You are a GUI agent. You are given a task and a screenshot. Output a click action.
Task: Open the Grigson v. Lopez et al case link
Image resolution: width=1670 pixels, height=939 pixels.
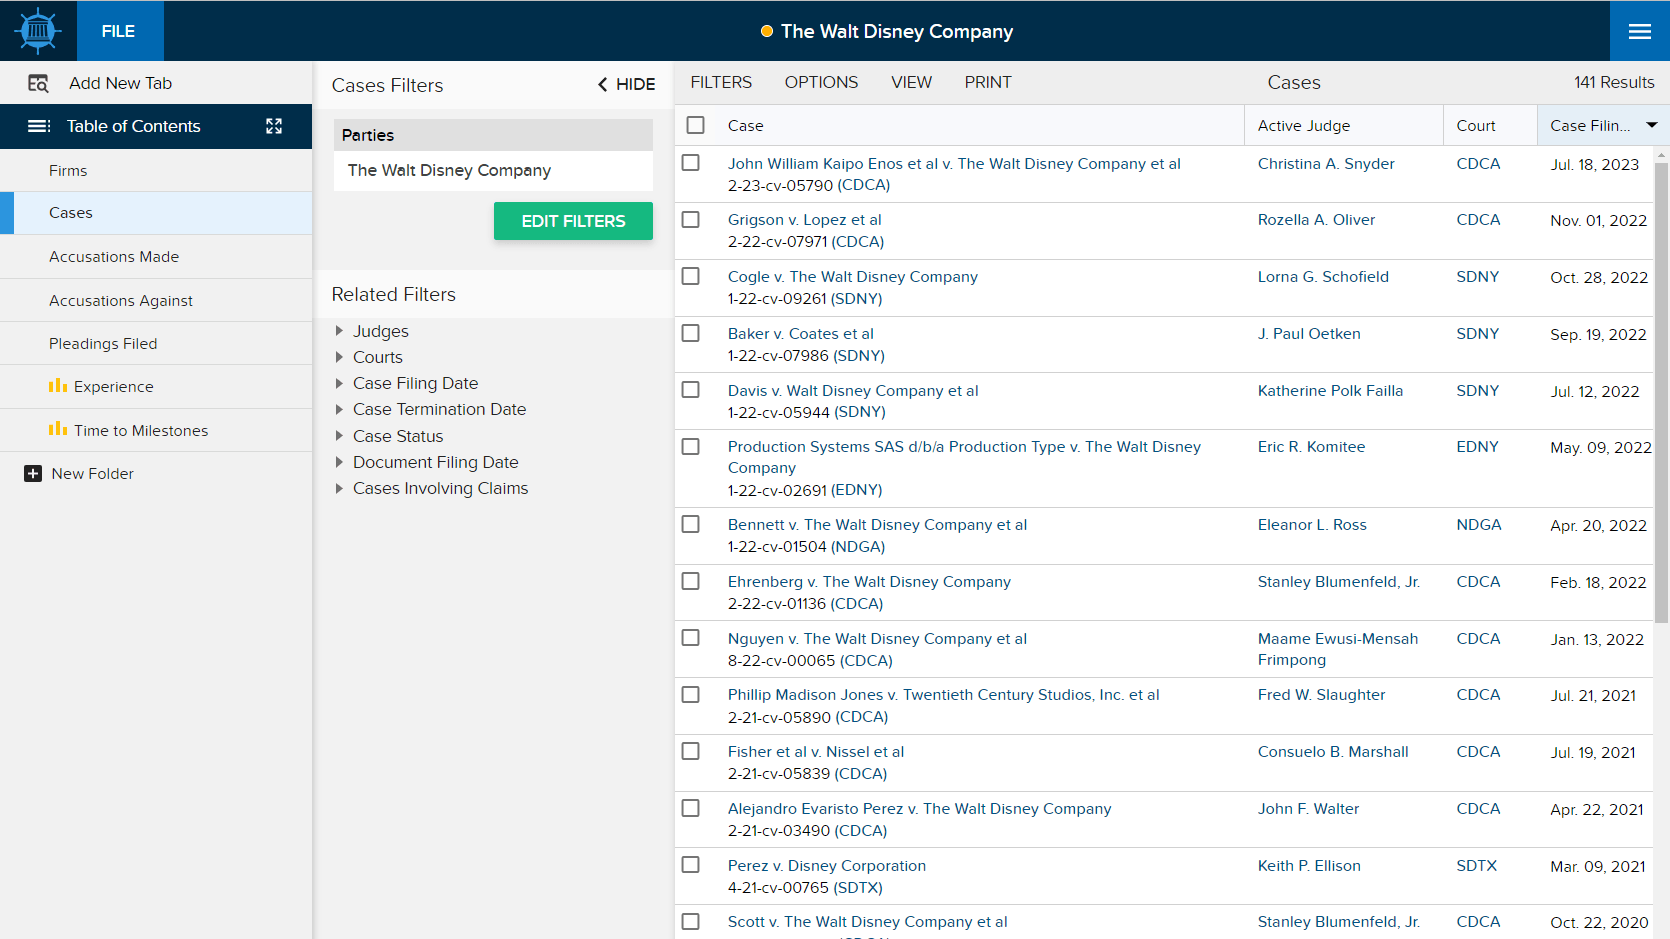tap(804, 220)
